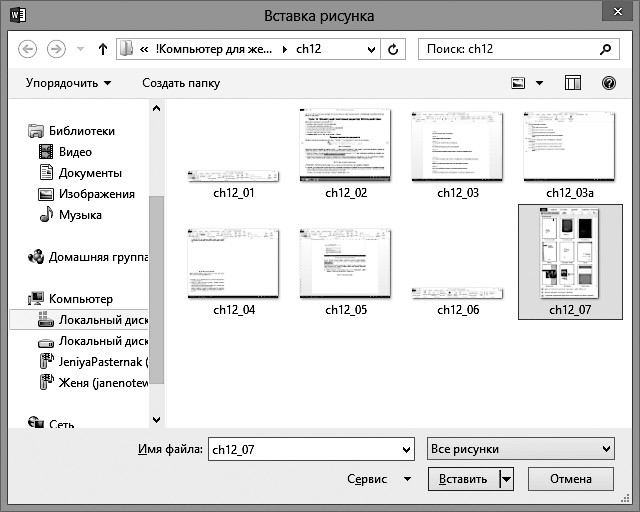Expand the address path dropdown
Viewport: 640px width, 512px height.
click(x=371, y=49)
